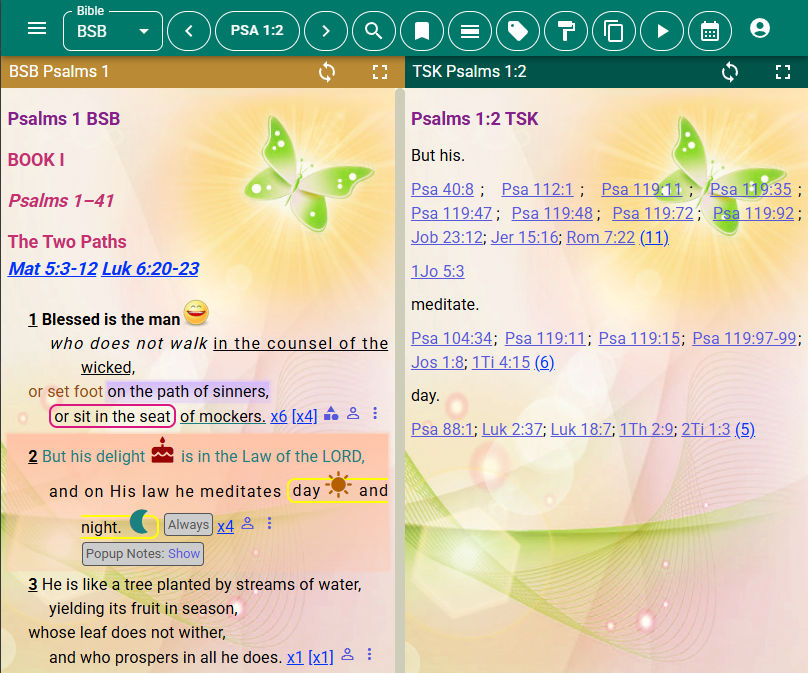Advance to next chapter with forward chevron
Viewport: 808px width, 673px height.
point(326,30)
